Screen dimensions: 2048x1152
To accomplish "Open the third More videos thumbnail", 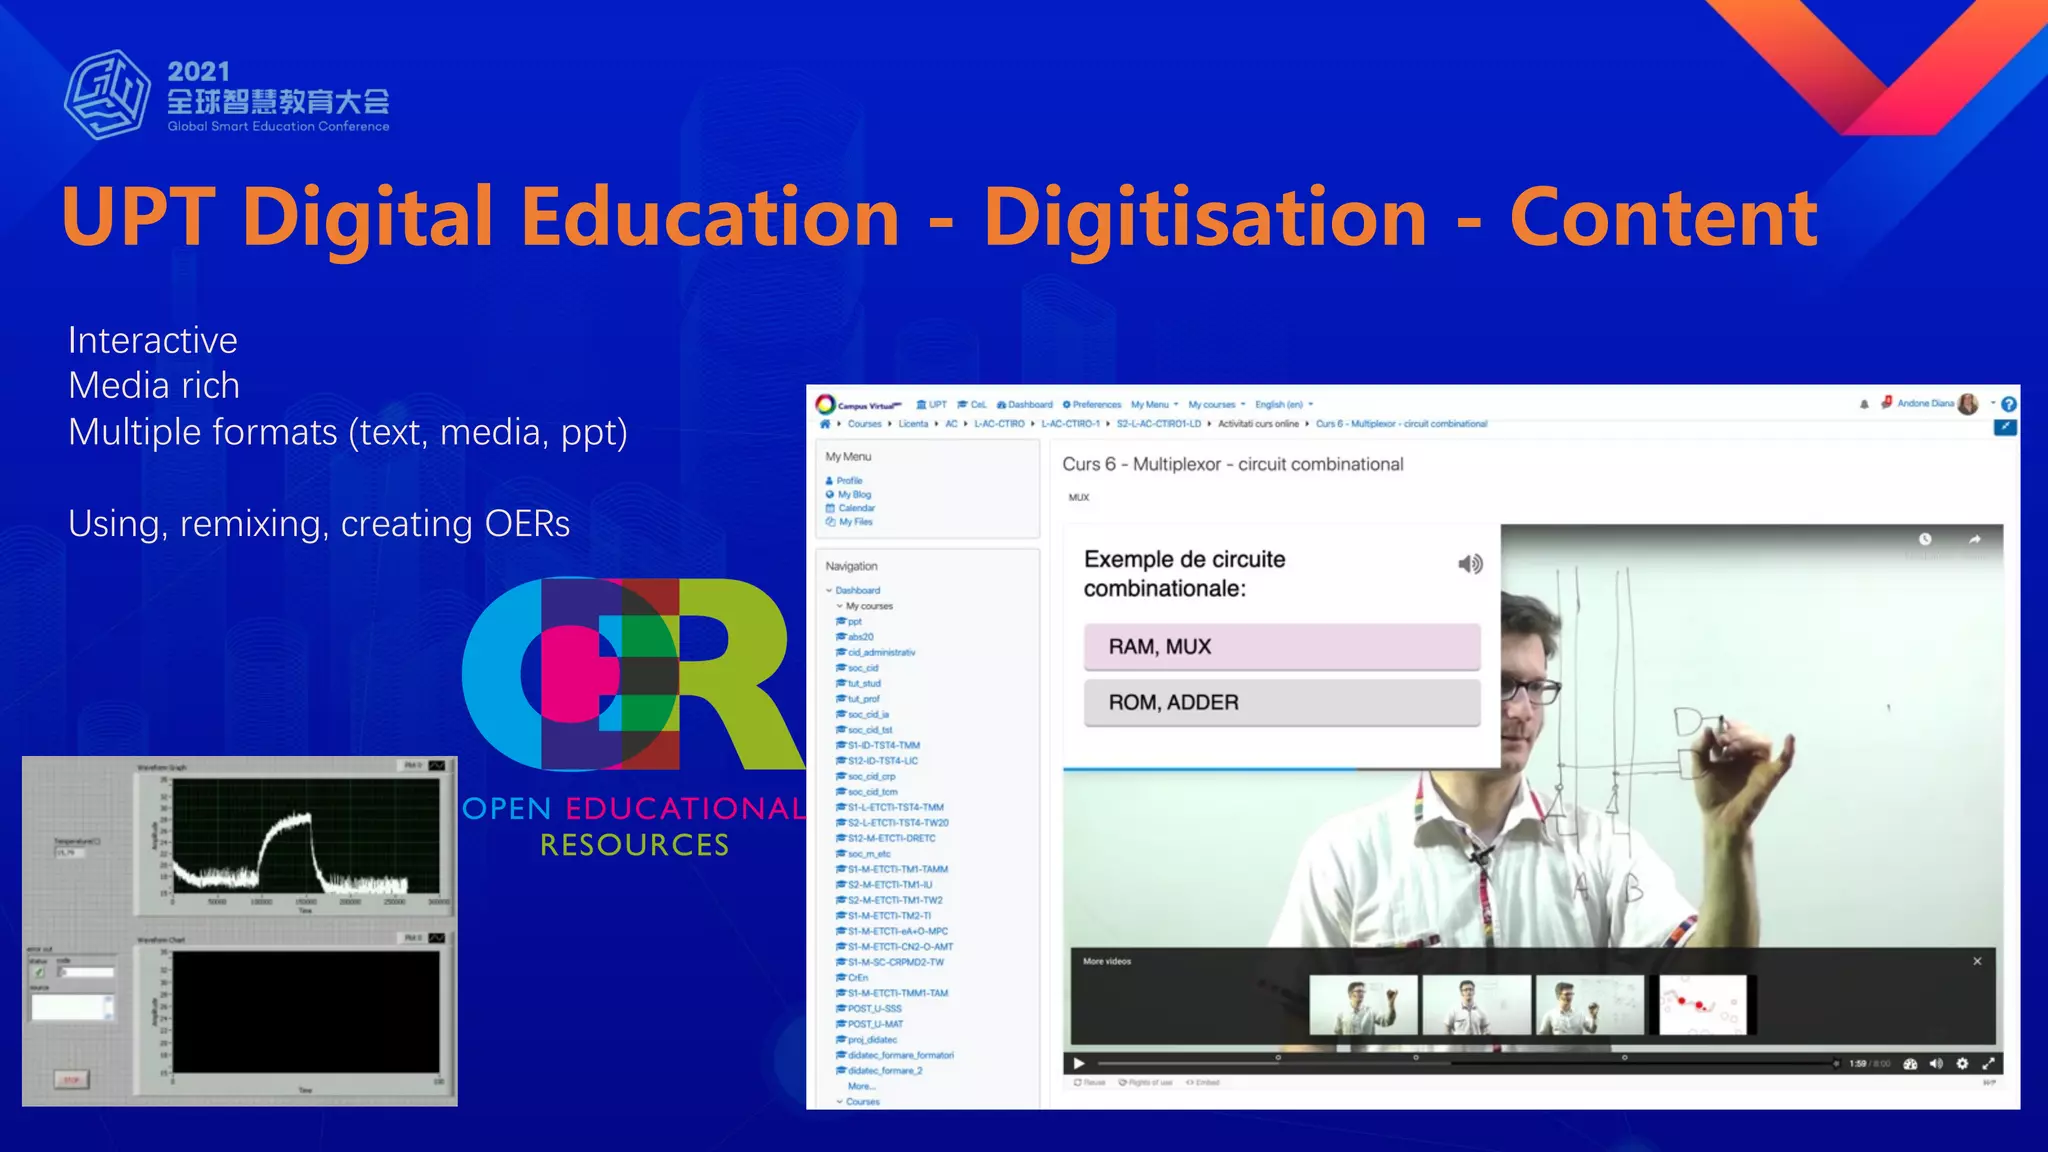I will coord(1590,1005).
